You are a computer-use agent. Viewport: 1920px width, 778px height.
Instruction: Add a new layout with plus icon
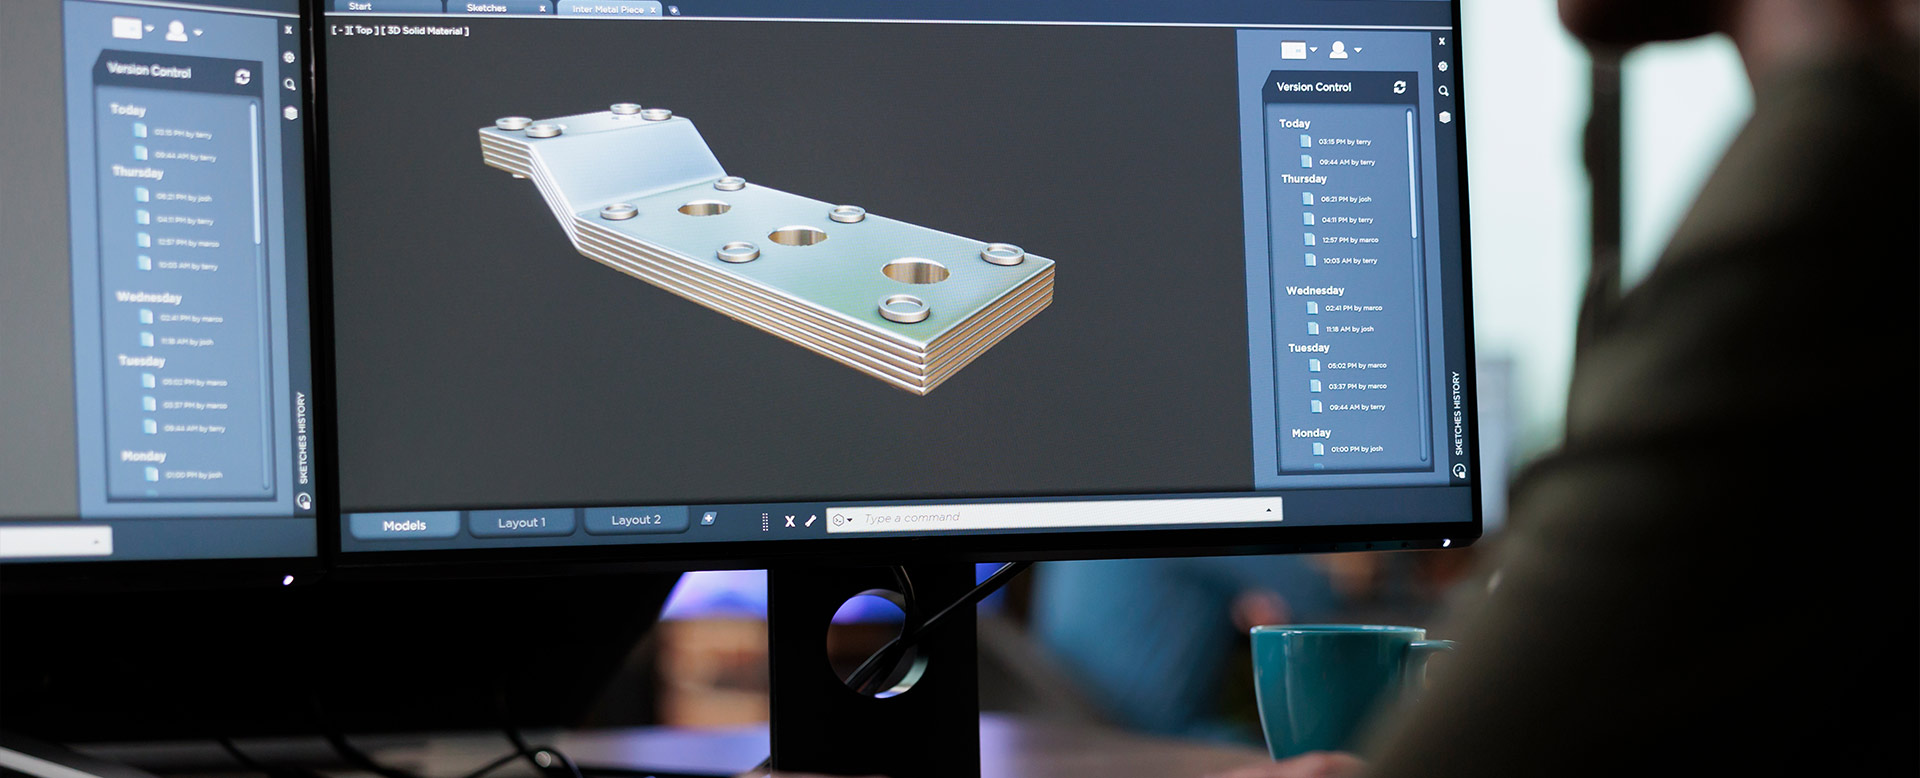pyautogui.click(x=708, y=518)
